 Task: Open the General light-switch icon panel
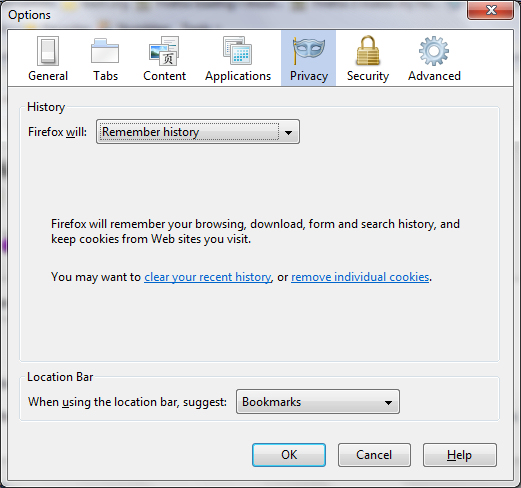click(x=48, y=51)
